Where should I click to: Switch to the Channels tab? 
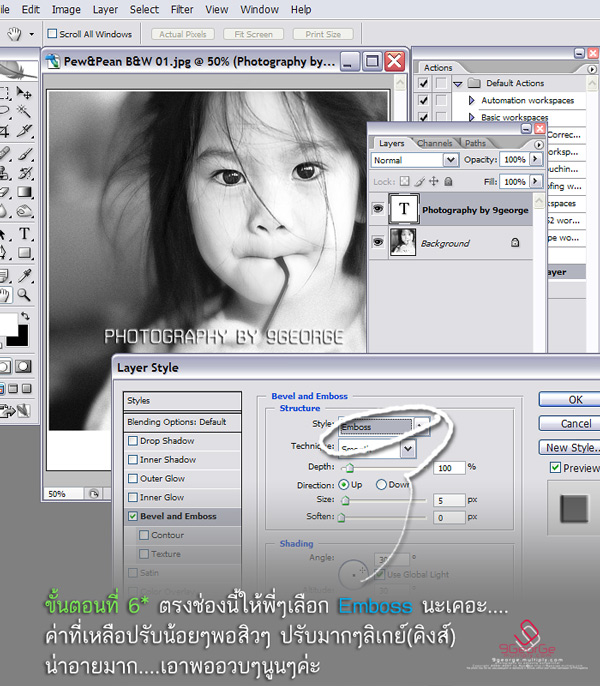434,143
